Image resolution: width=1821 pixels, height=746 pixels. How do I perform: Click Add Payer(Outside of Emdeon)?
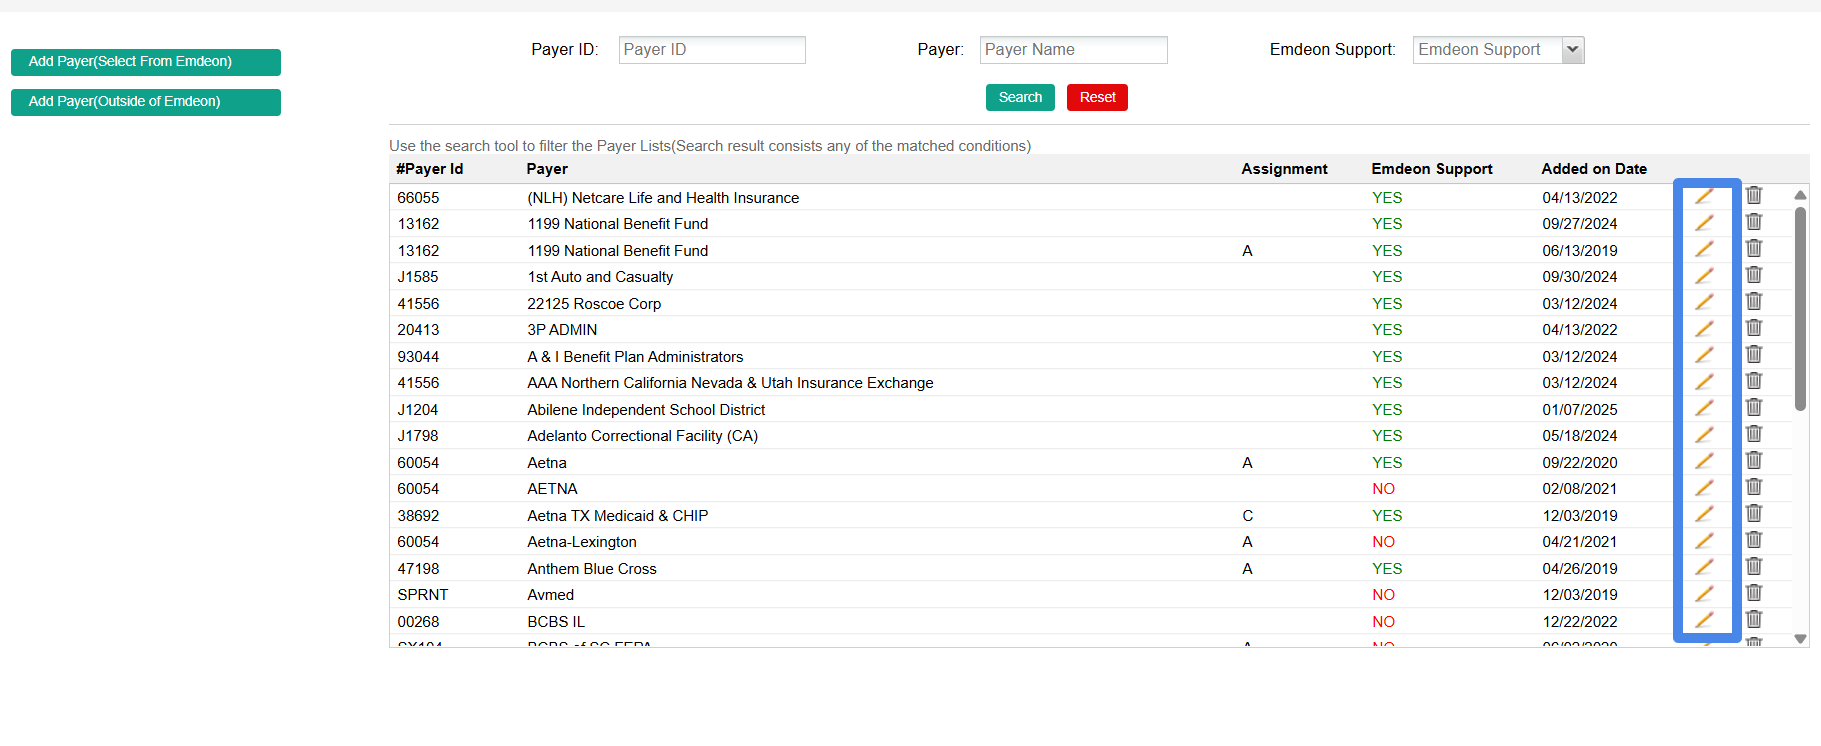click(x=146, y=102)
